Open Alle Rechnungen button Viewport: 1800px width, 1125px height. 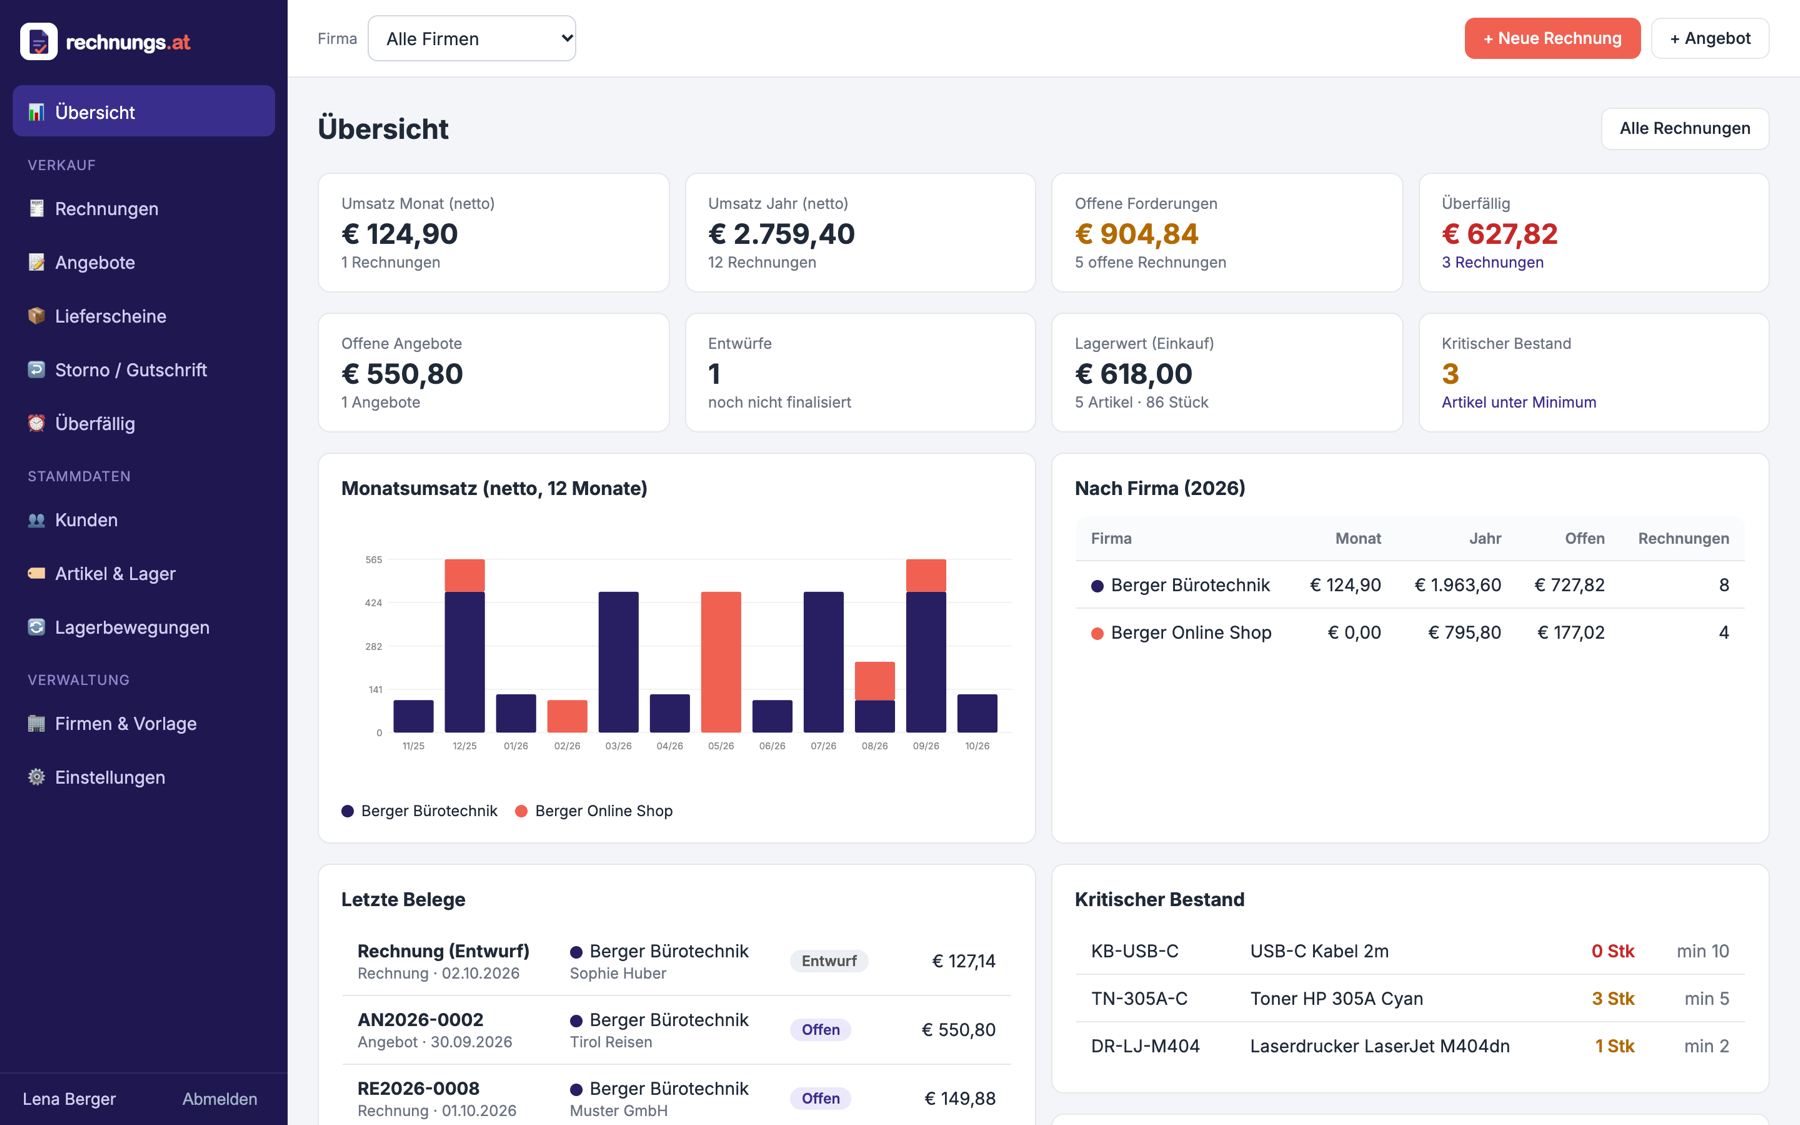tap(1684, 128)
